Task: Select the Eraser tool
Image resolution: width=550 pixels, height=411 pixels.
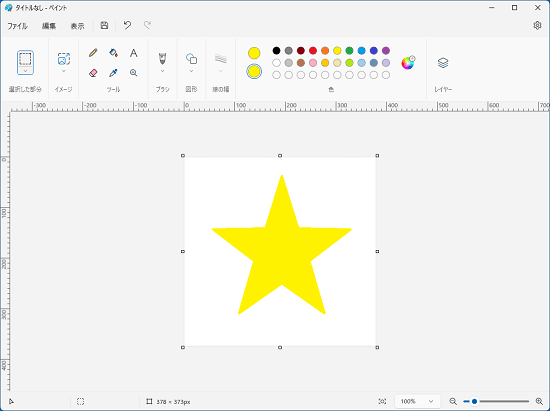Action: tap(93, 73)
